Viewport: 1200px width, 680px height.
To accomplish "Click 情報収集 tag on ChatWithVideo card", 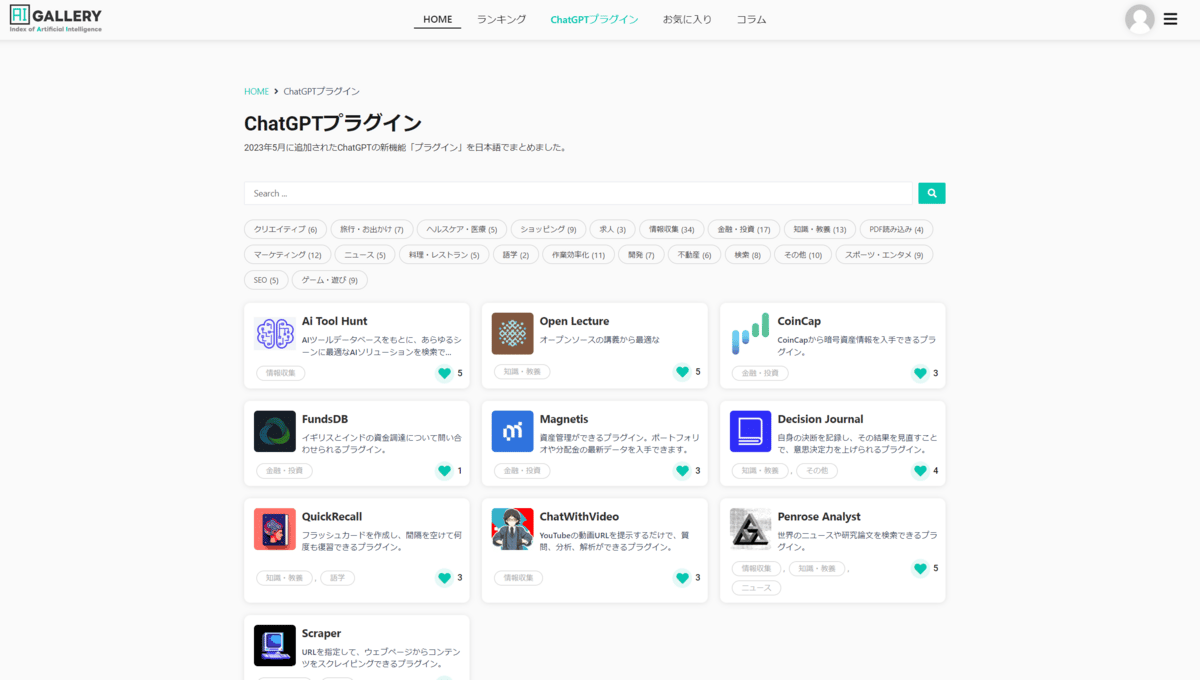I will click(x=518, y=578).
